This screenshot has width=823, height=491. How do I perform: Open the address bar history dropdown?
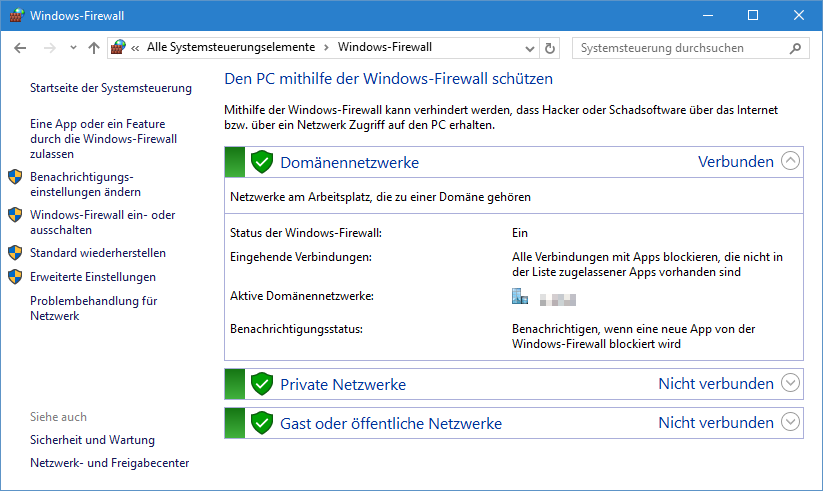tap(530, 49)
